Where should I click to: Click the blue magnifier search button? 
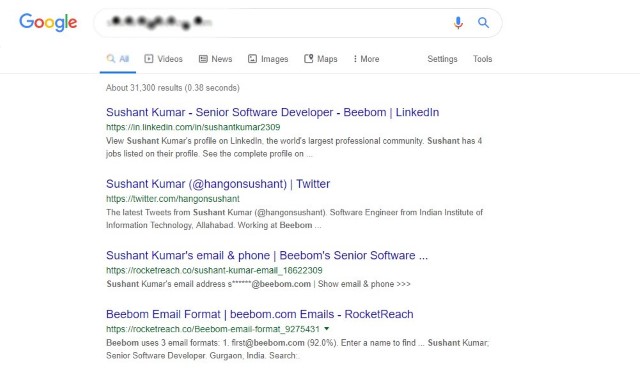pyautogui.click(x=483, y=22)
